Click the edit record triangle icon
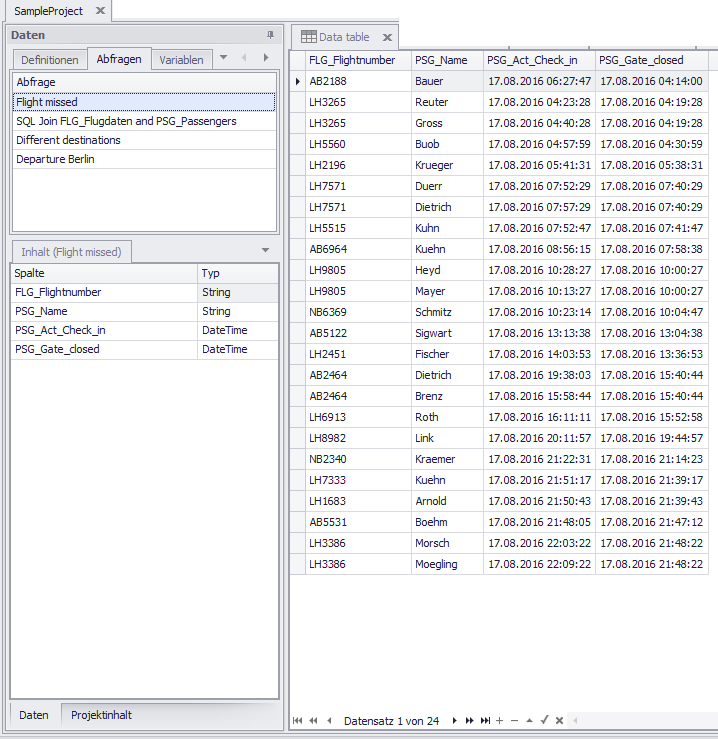 [x=529, y=720]
